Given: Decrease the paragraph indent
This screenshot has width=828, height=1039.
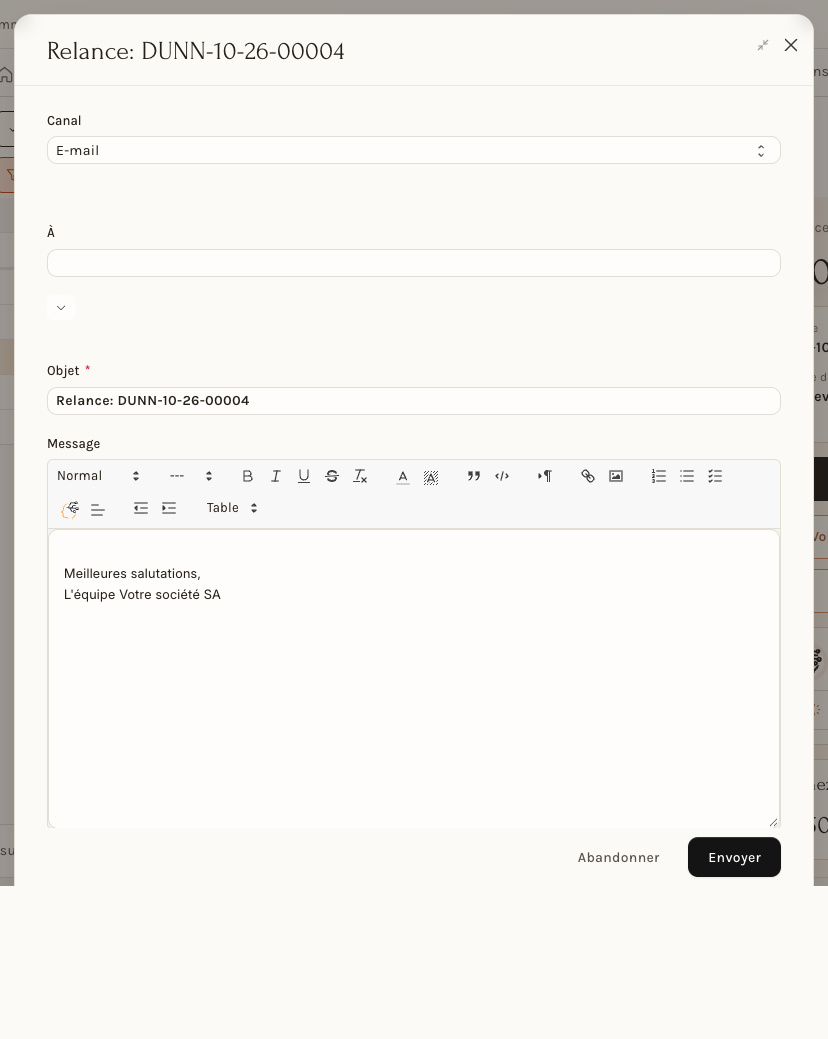Looking at the screenshot, I should click(140, 508).
